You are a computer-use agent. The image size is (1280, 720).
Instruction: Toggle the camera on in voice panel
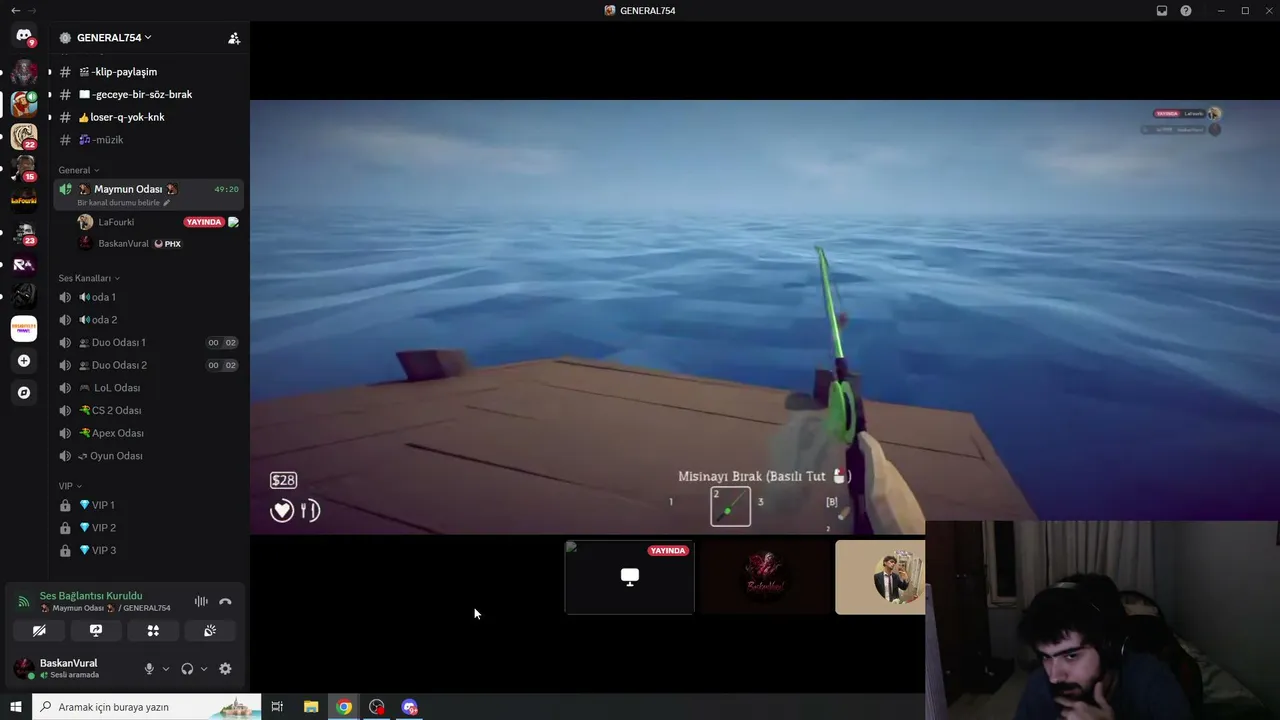click(x=39, y=631)
